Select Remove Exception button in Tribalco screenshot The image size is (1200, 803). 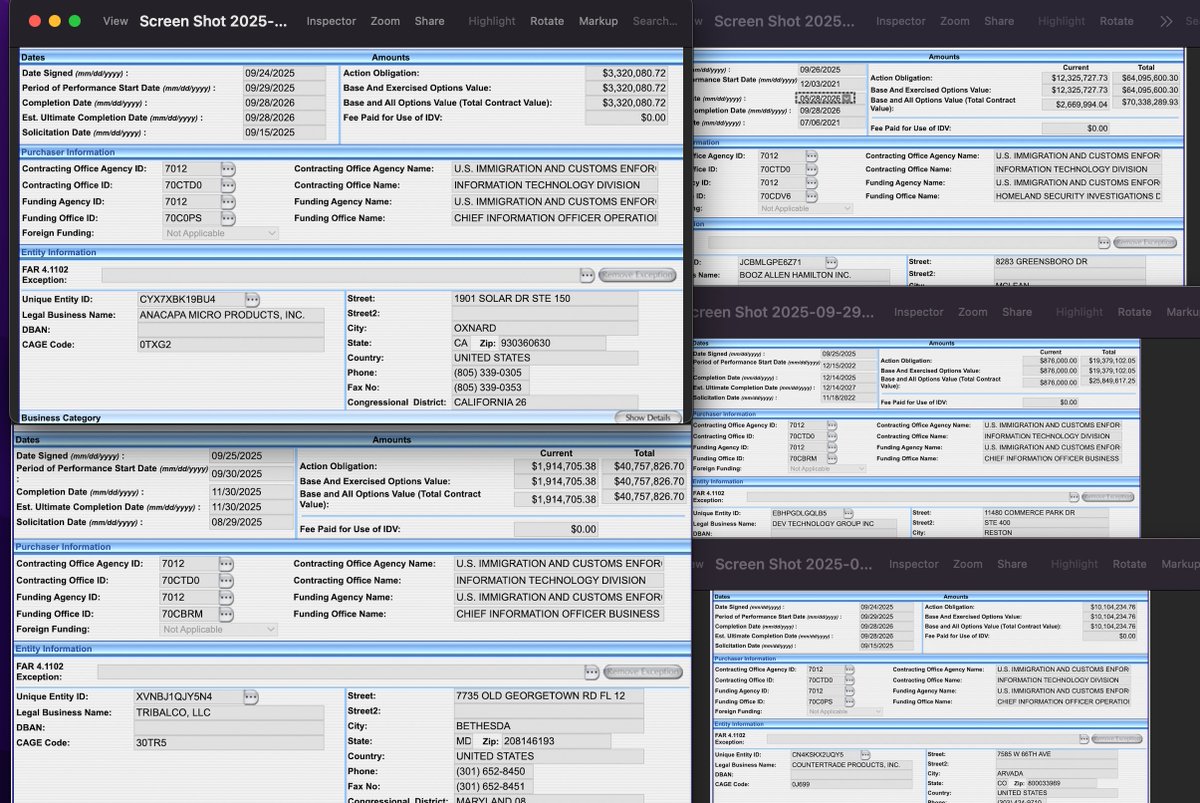(x=643, y=672)
